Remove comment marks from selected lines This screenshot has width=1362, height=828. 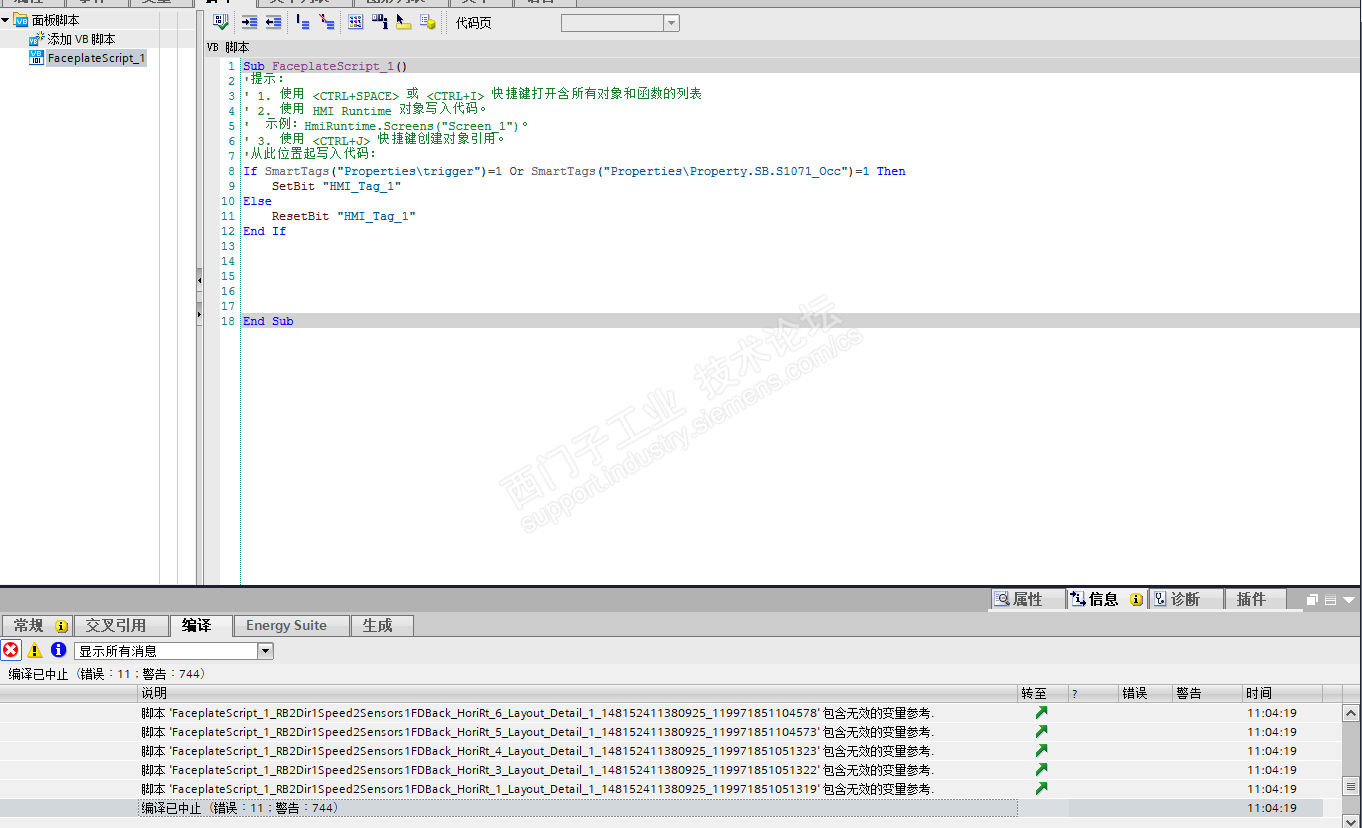pos(326,22)
